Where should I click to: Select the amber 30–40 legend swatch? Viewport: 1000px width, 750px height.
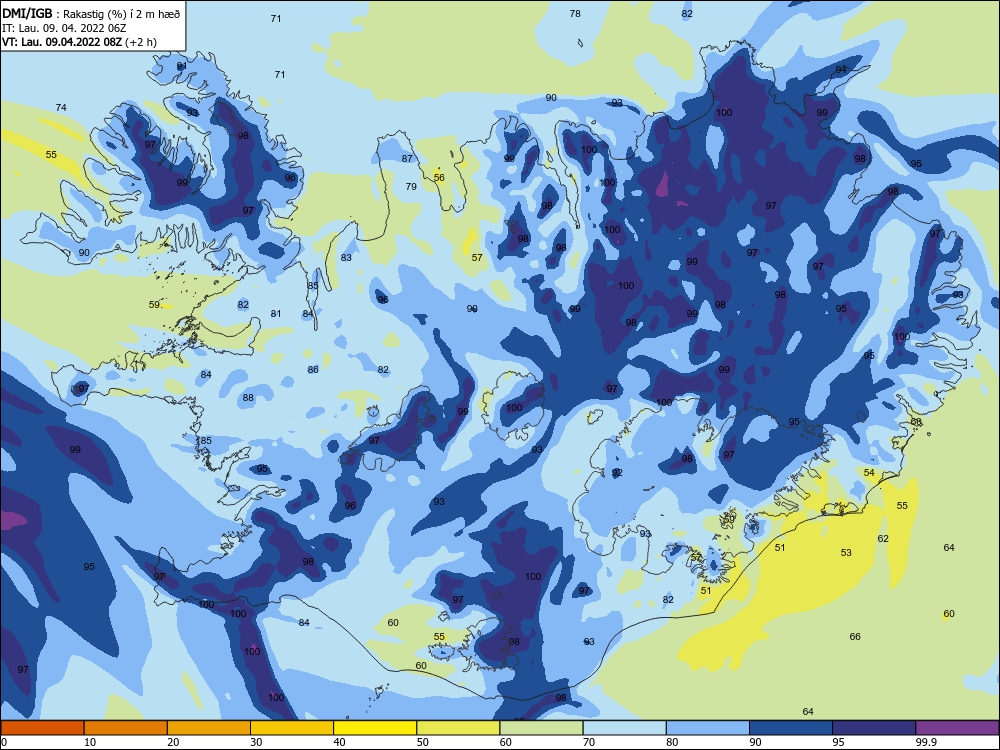(292, 728)
